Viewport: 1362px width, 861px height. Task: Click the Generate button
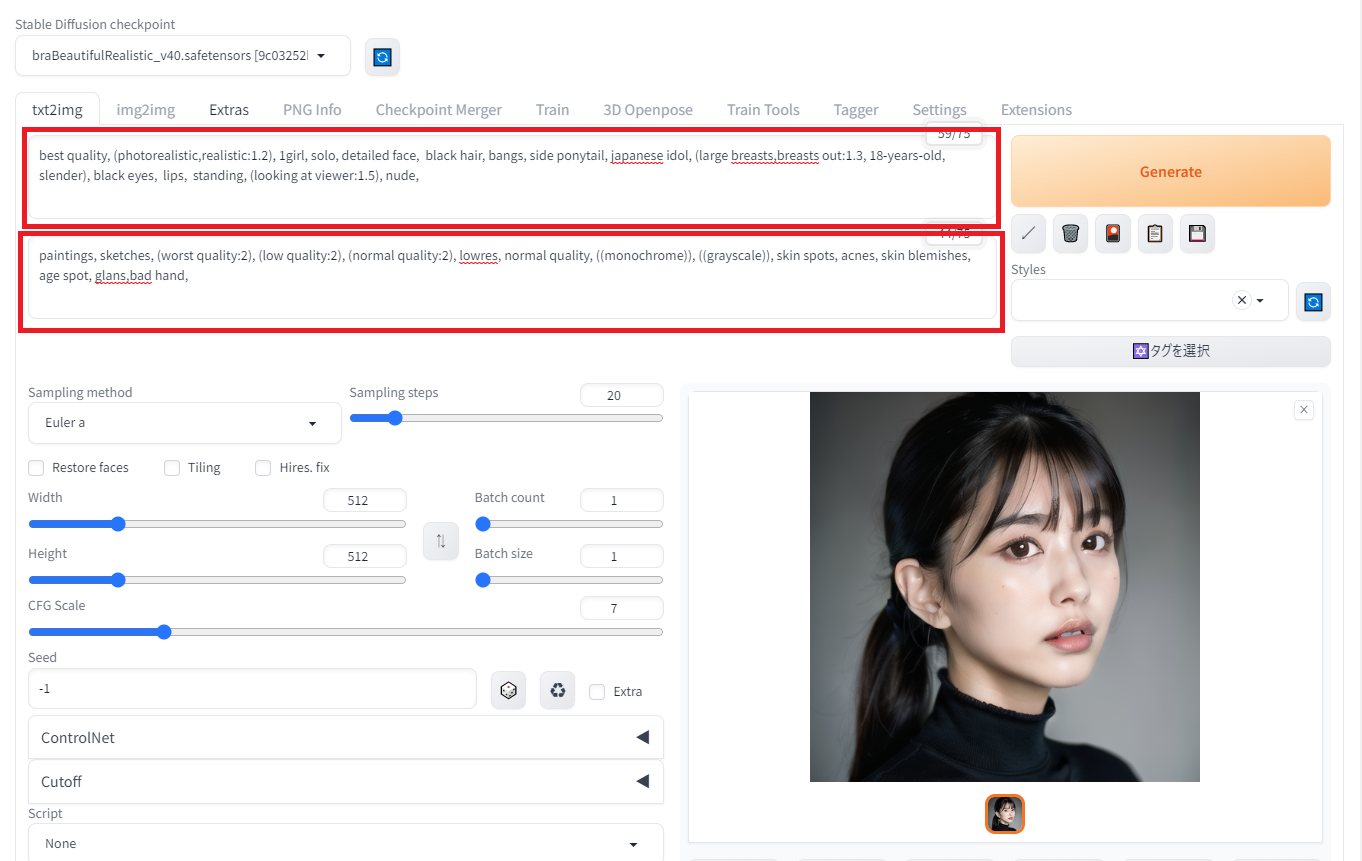[1171, 171]
